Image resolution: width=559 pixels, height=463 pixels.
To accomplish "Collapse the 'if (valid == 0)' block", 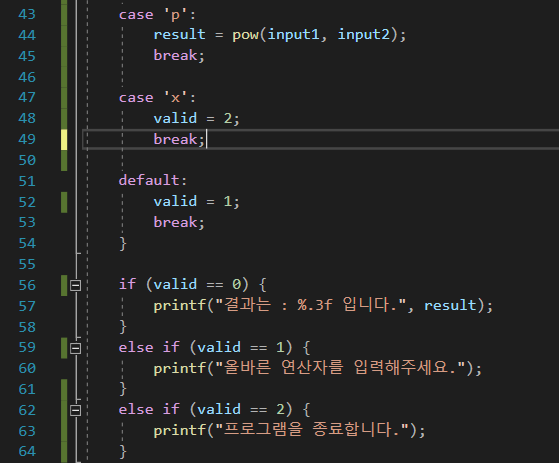I will pyautogui.click(x=75, y=285).
